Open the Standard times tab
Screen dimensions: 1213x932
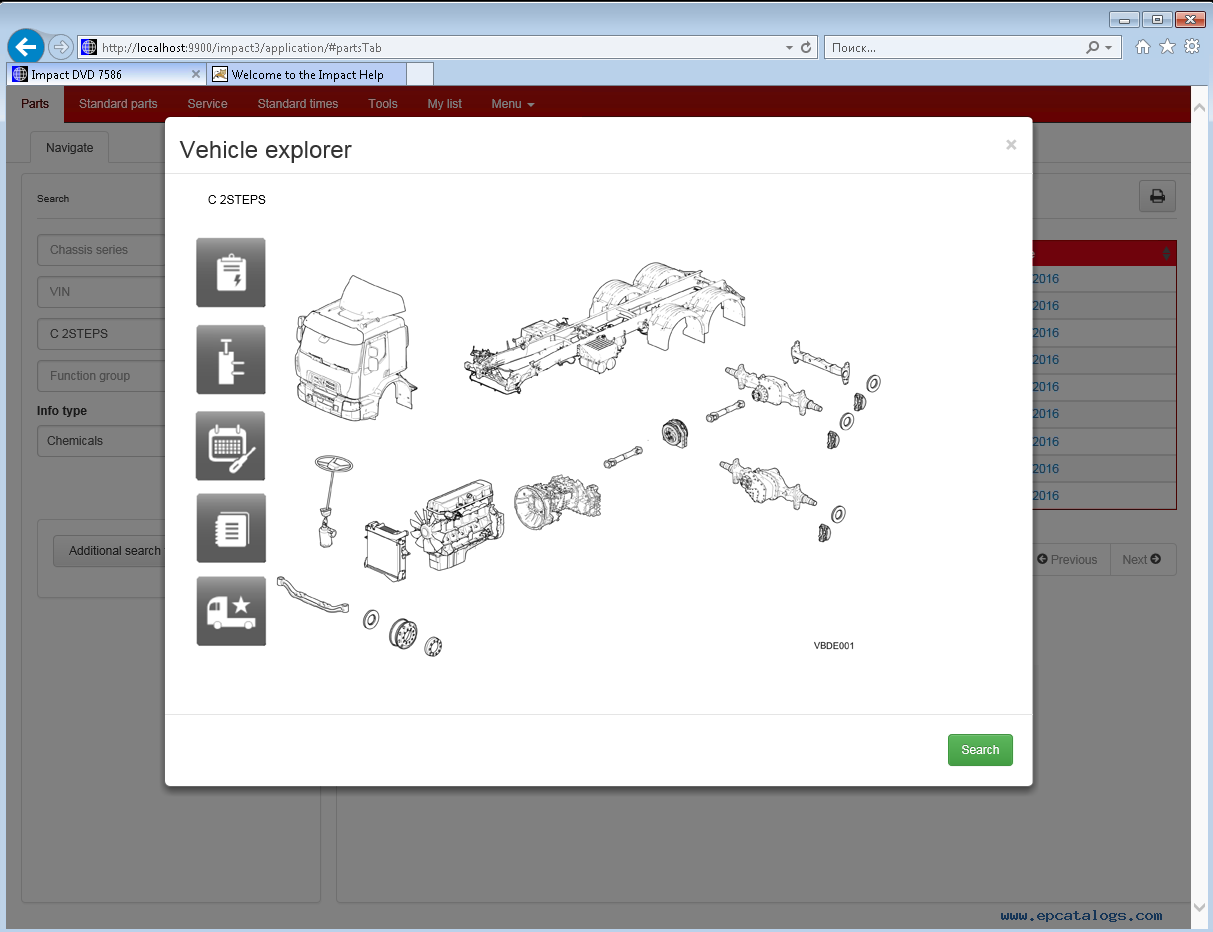coord(298,104)
